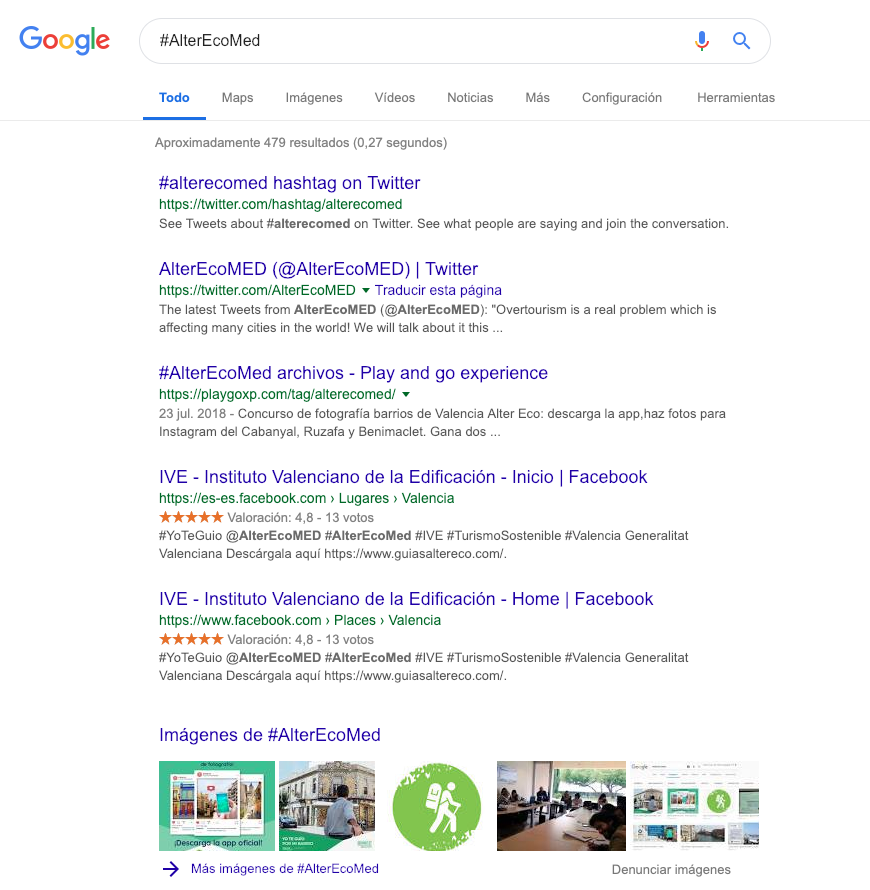Click Traducir esta página link

438,291
